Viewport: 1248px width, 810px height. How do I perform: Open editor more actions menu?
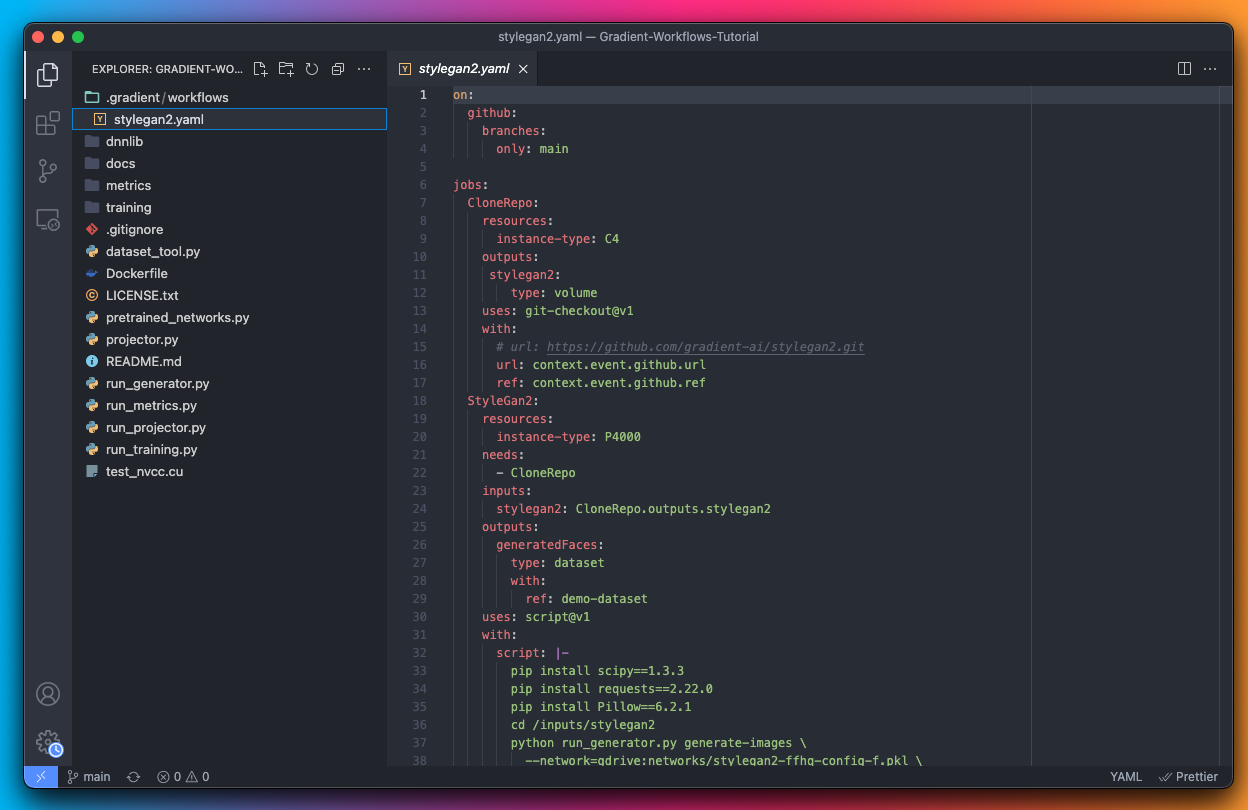(x=1210, y=69)
